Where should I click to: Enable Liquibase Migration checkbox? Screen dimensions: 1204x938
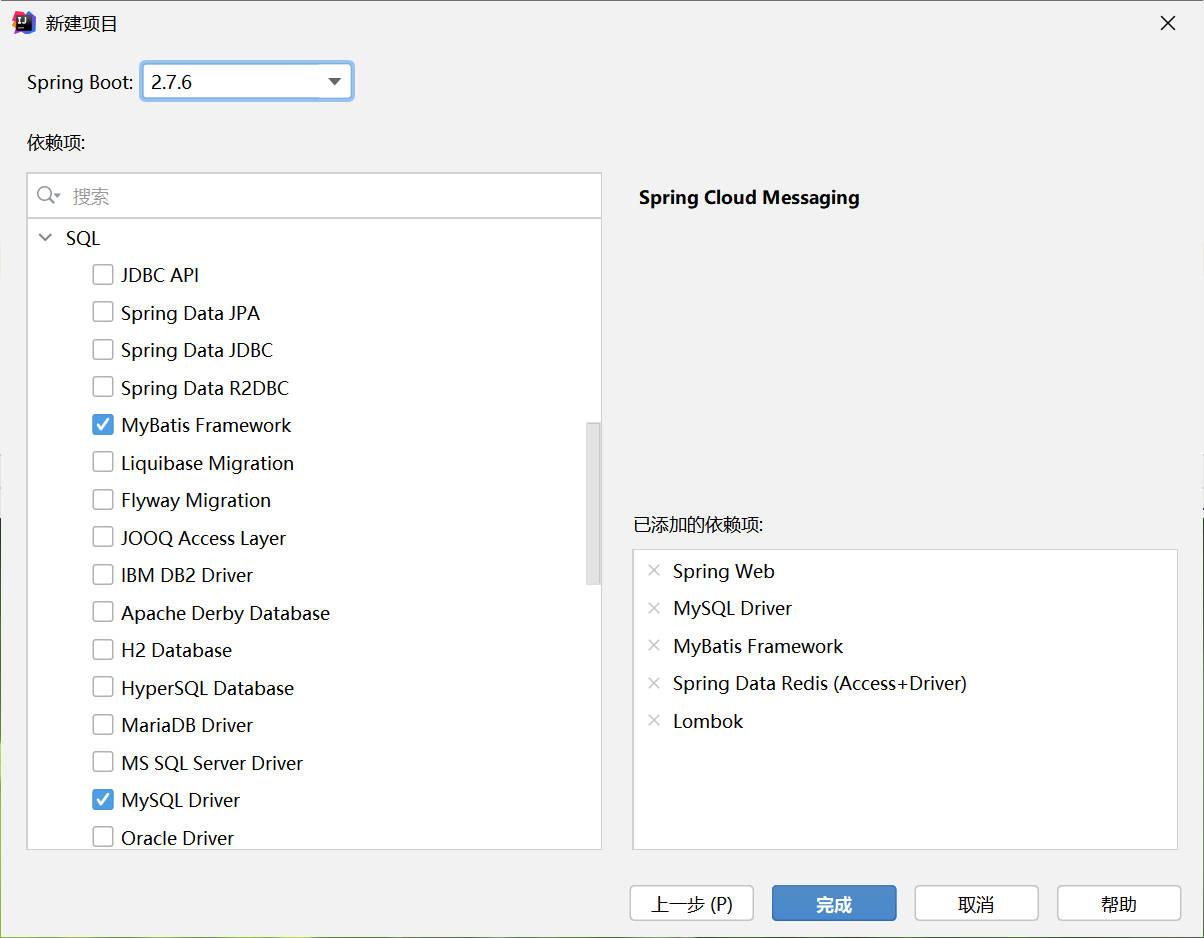tap(103, 462)
